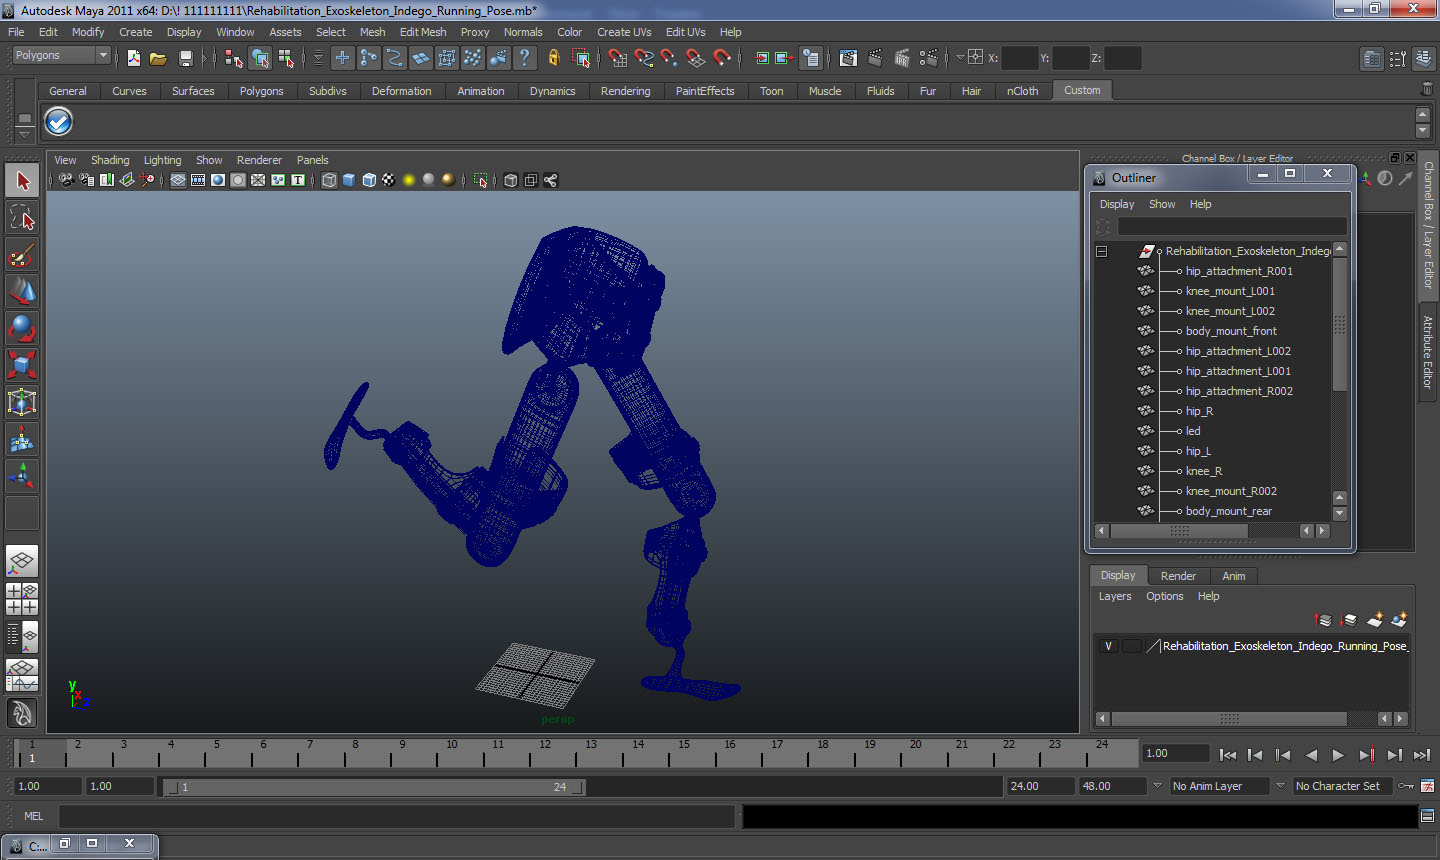Select by component type mode

point(286,58)
